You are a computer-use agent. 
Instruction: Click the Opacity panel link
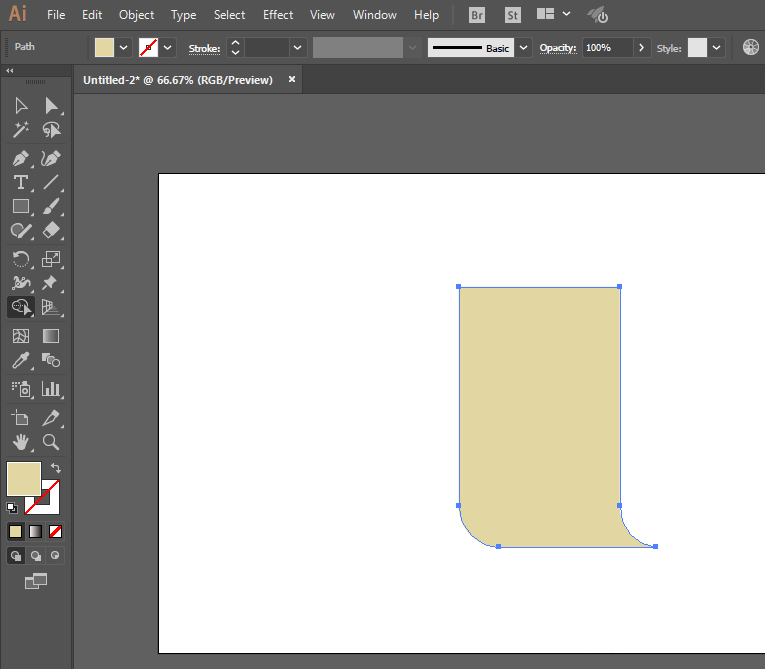558,48
